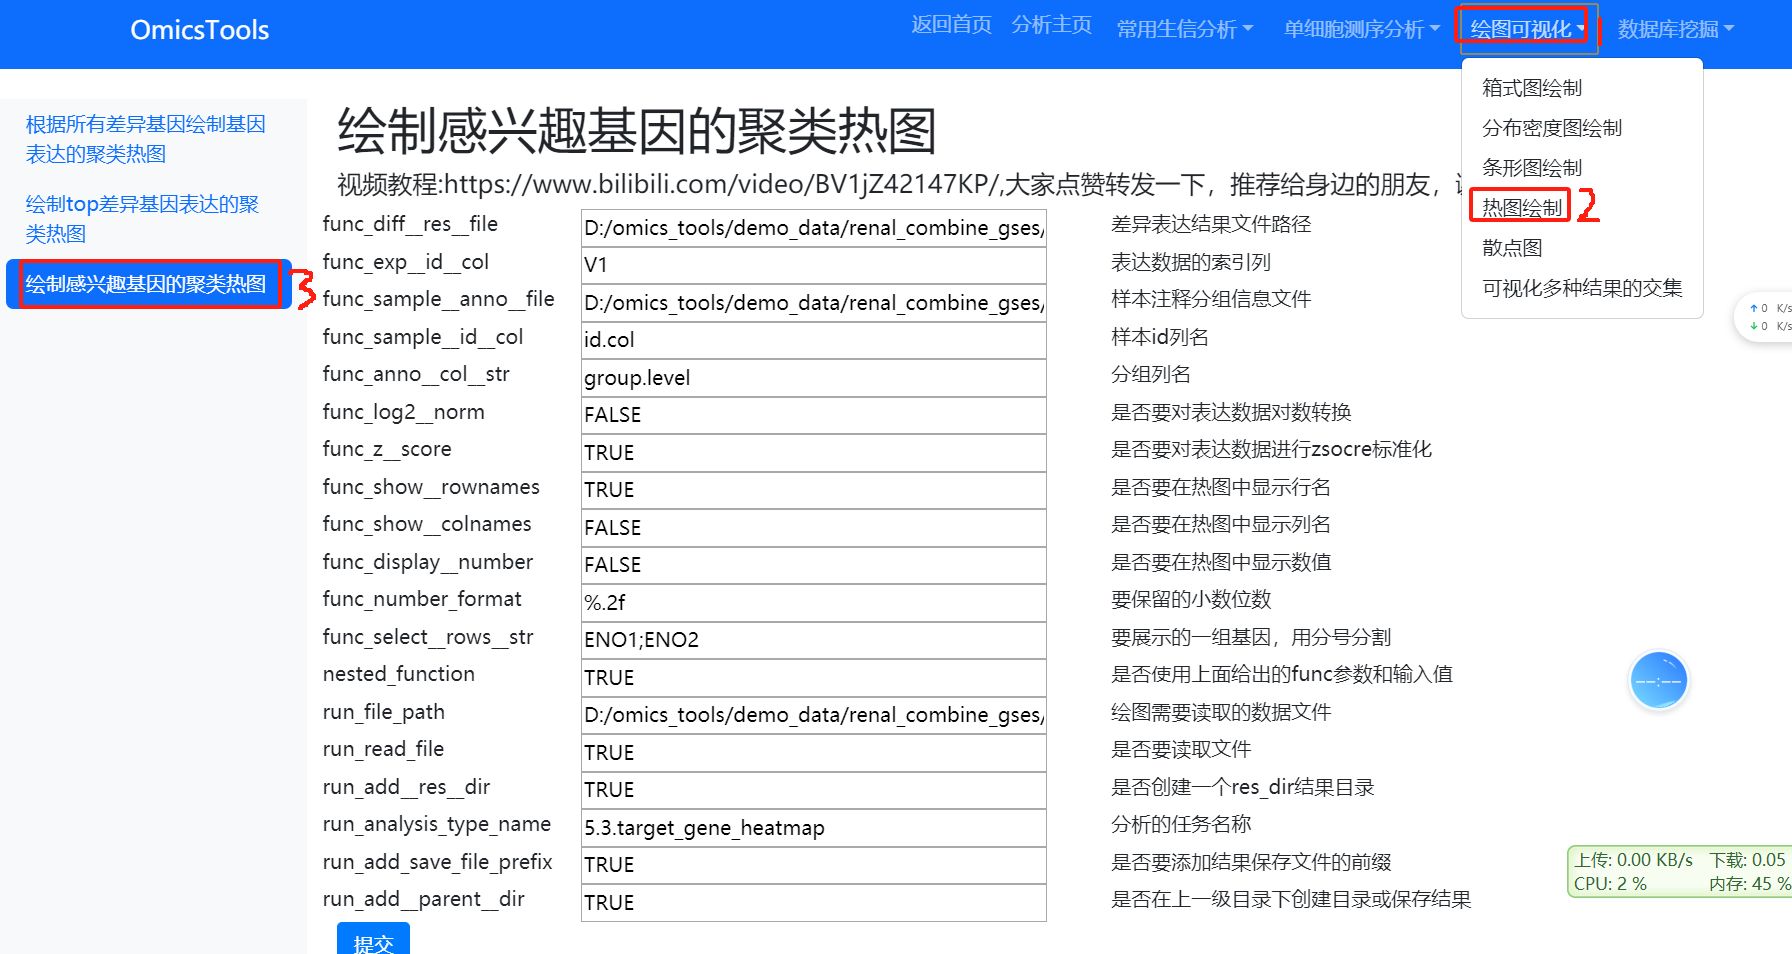1792x954 pixels.
Task: Click func_log2_norm FALSE field
Action: 814,415
